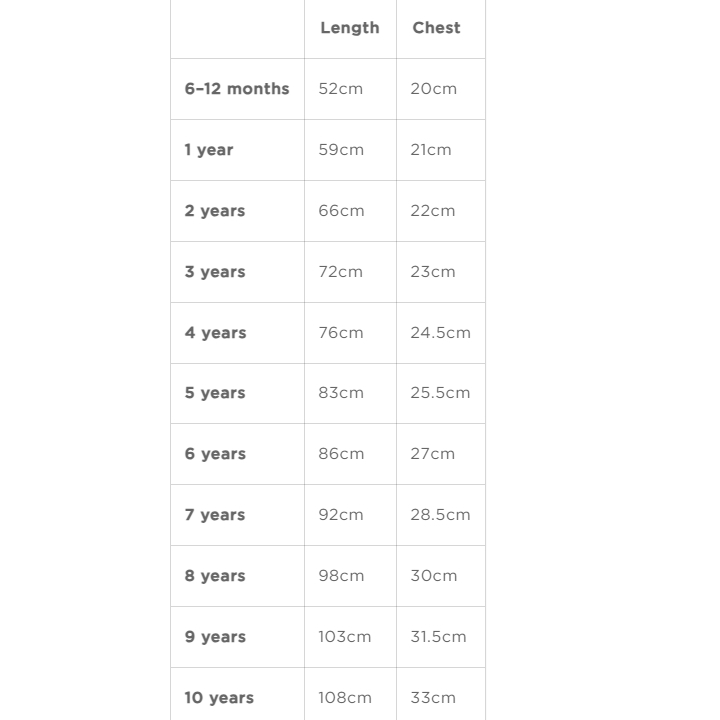Click the 28.5cm chest cell
The height and width of the screenshot is (720, 720).
440,515
